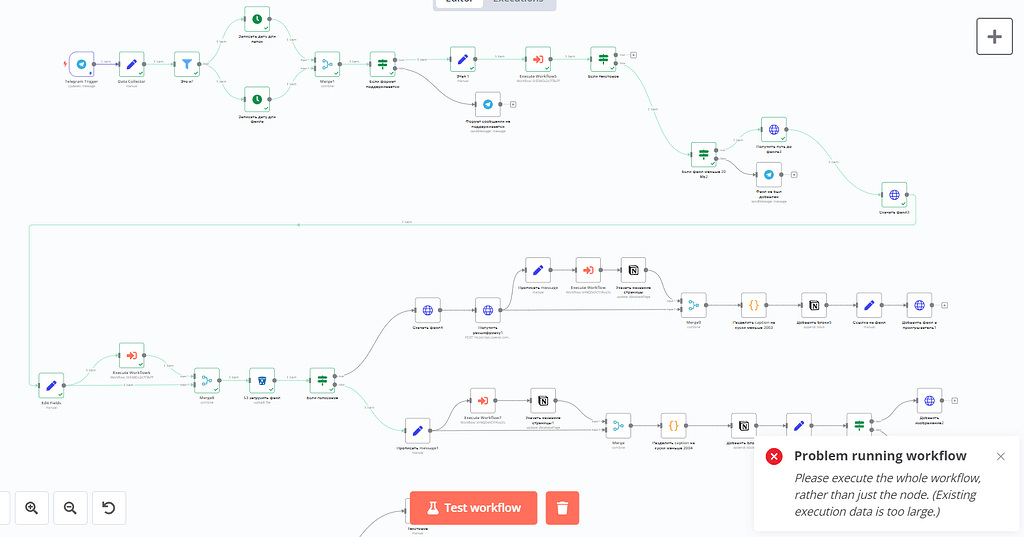Open HTTP globe node next to the plus button
The width and height of the screenshot is (1024, 537).
point(774,130)
